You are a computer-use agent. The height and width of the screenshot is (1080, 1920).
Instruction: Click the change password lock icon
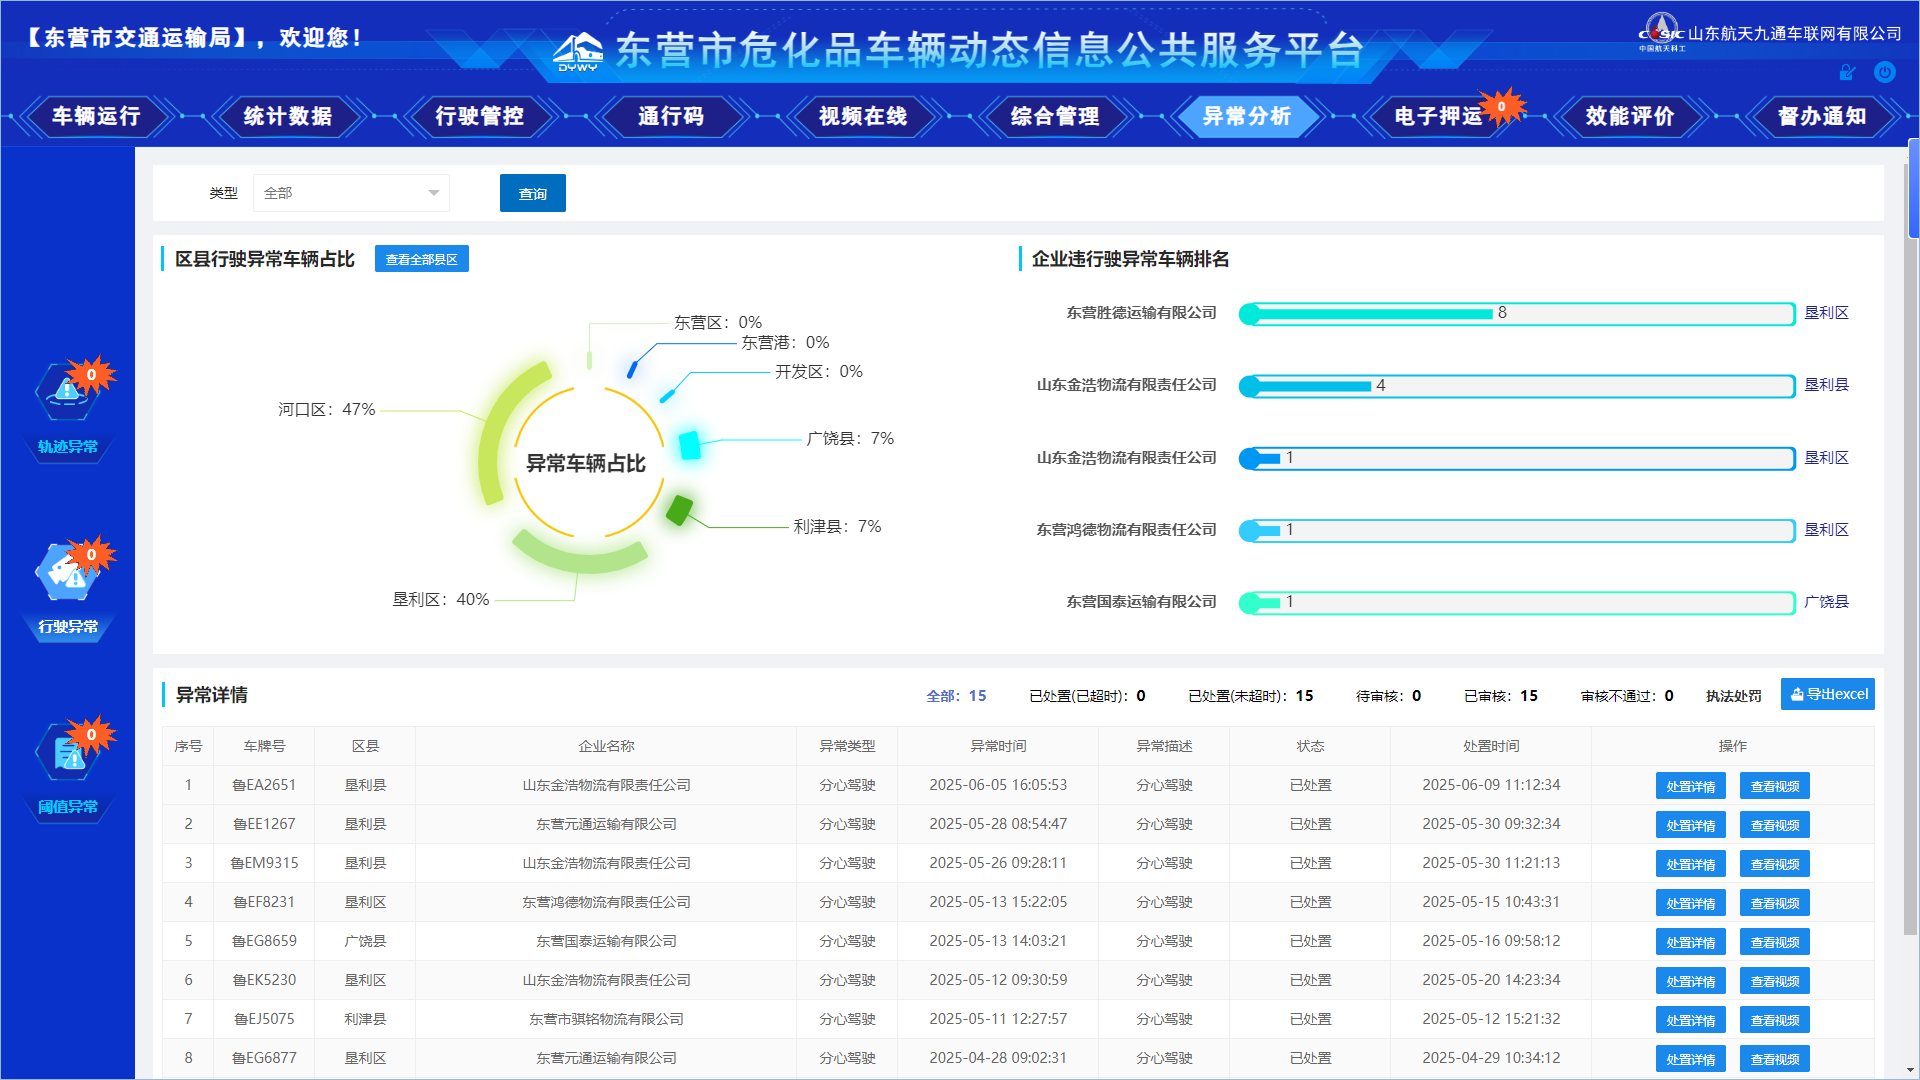tap(1847, 72)
